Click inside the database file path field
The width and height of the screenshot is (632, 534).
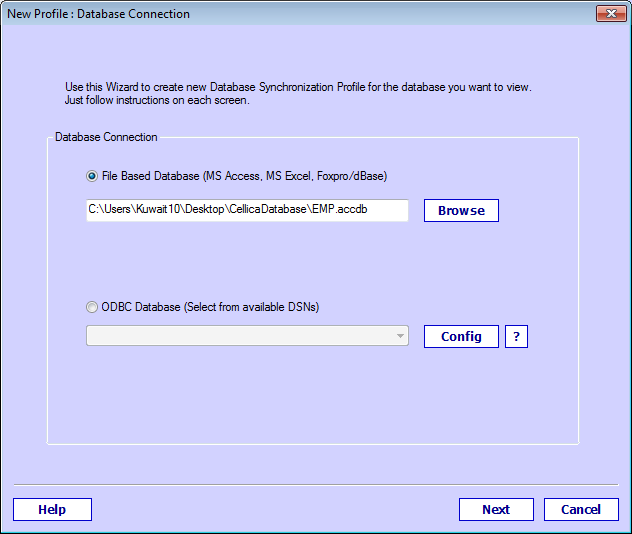click(x=247, y=211)
